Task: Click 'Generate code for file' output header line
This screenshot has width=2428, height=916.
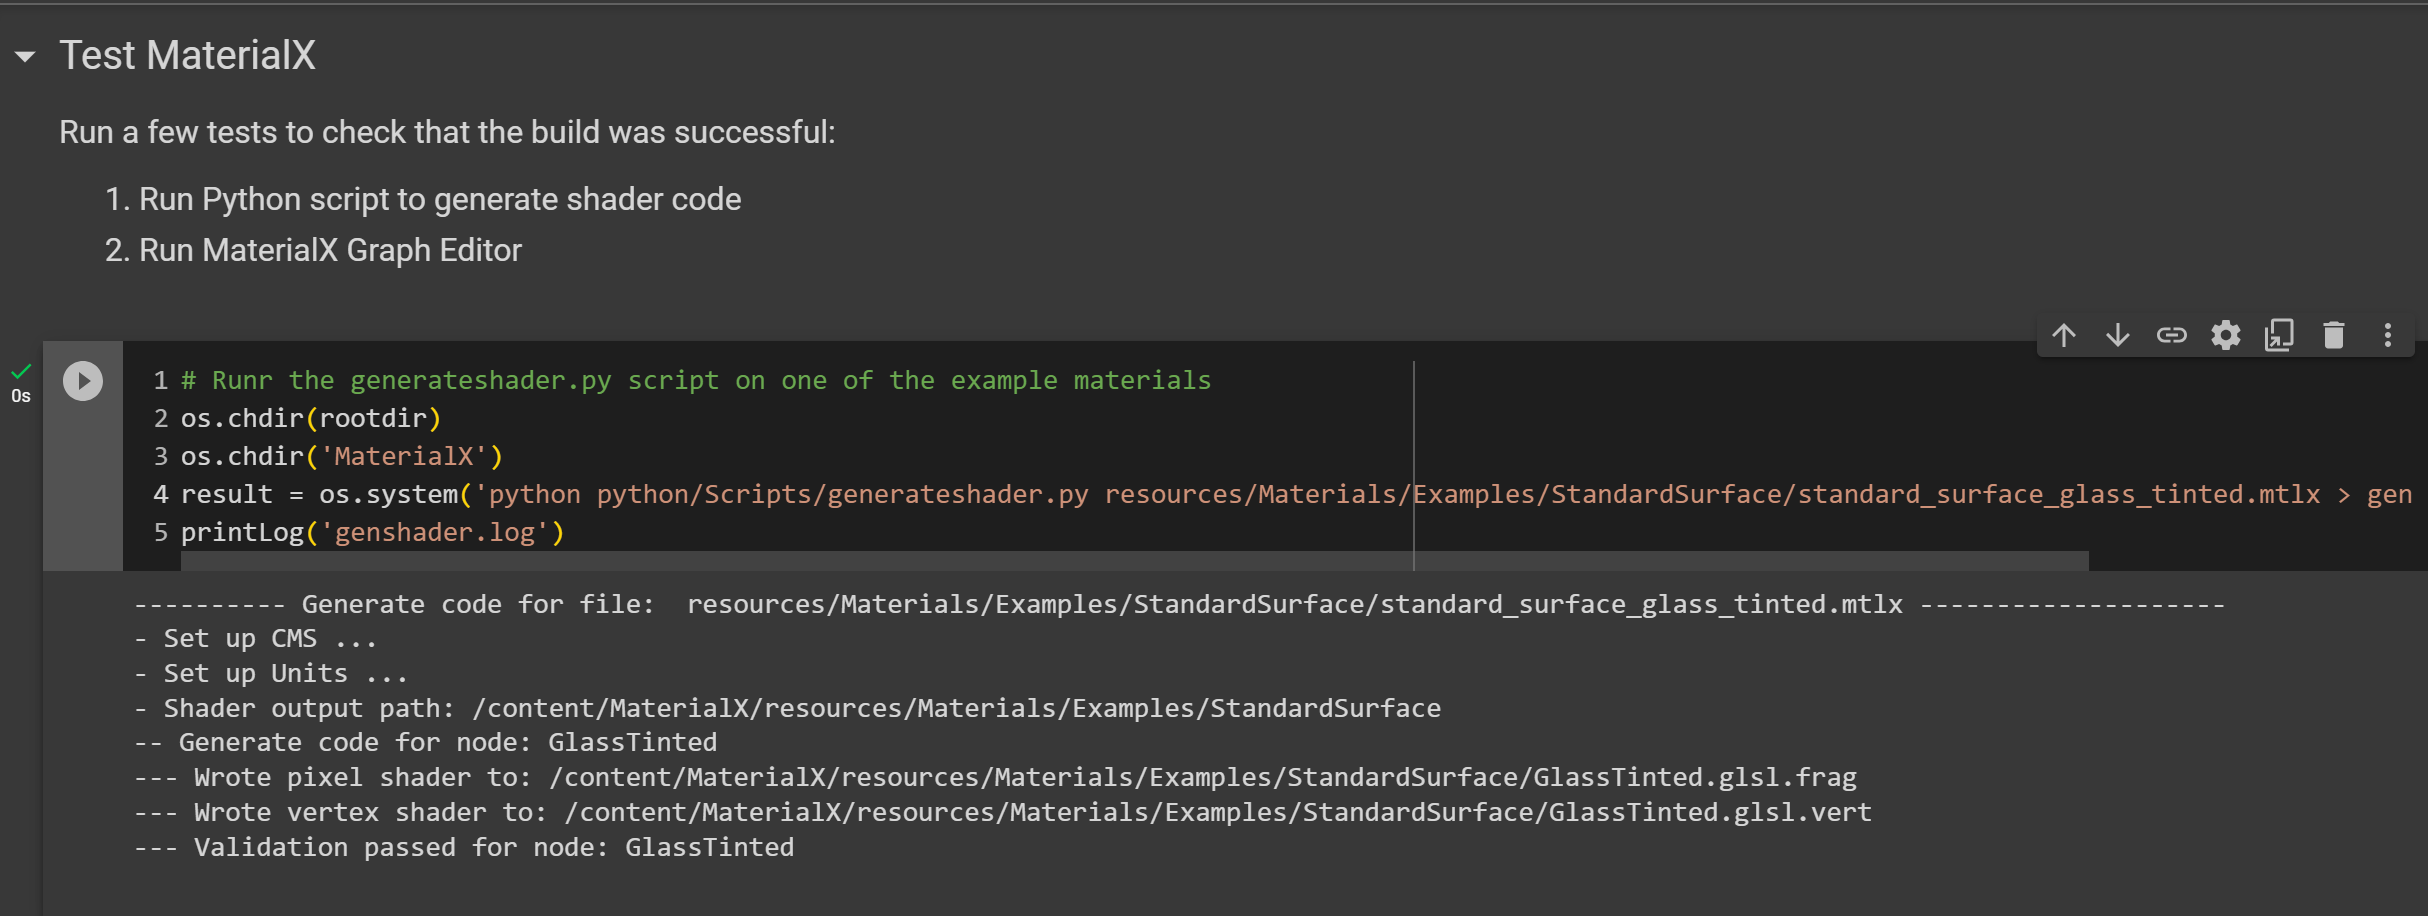Action: point(1180,604)
